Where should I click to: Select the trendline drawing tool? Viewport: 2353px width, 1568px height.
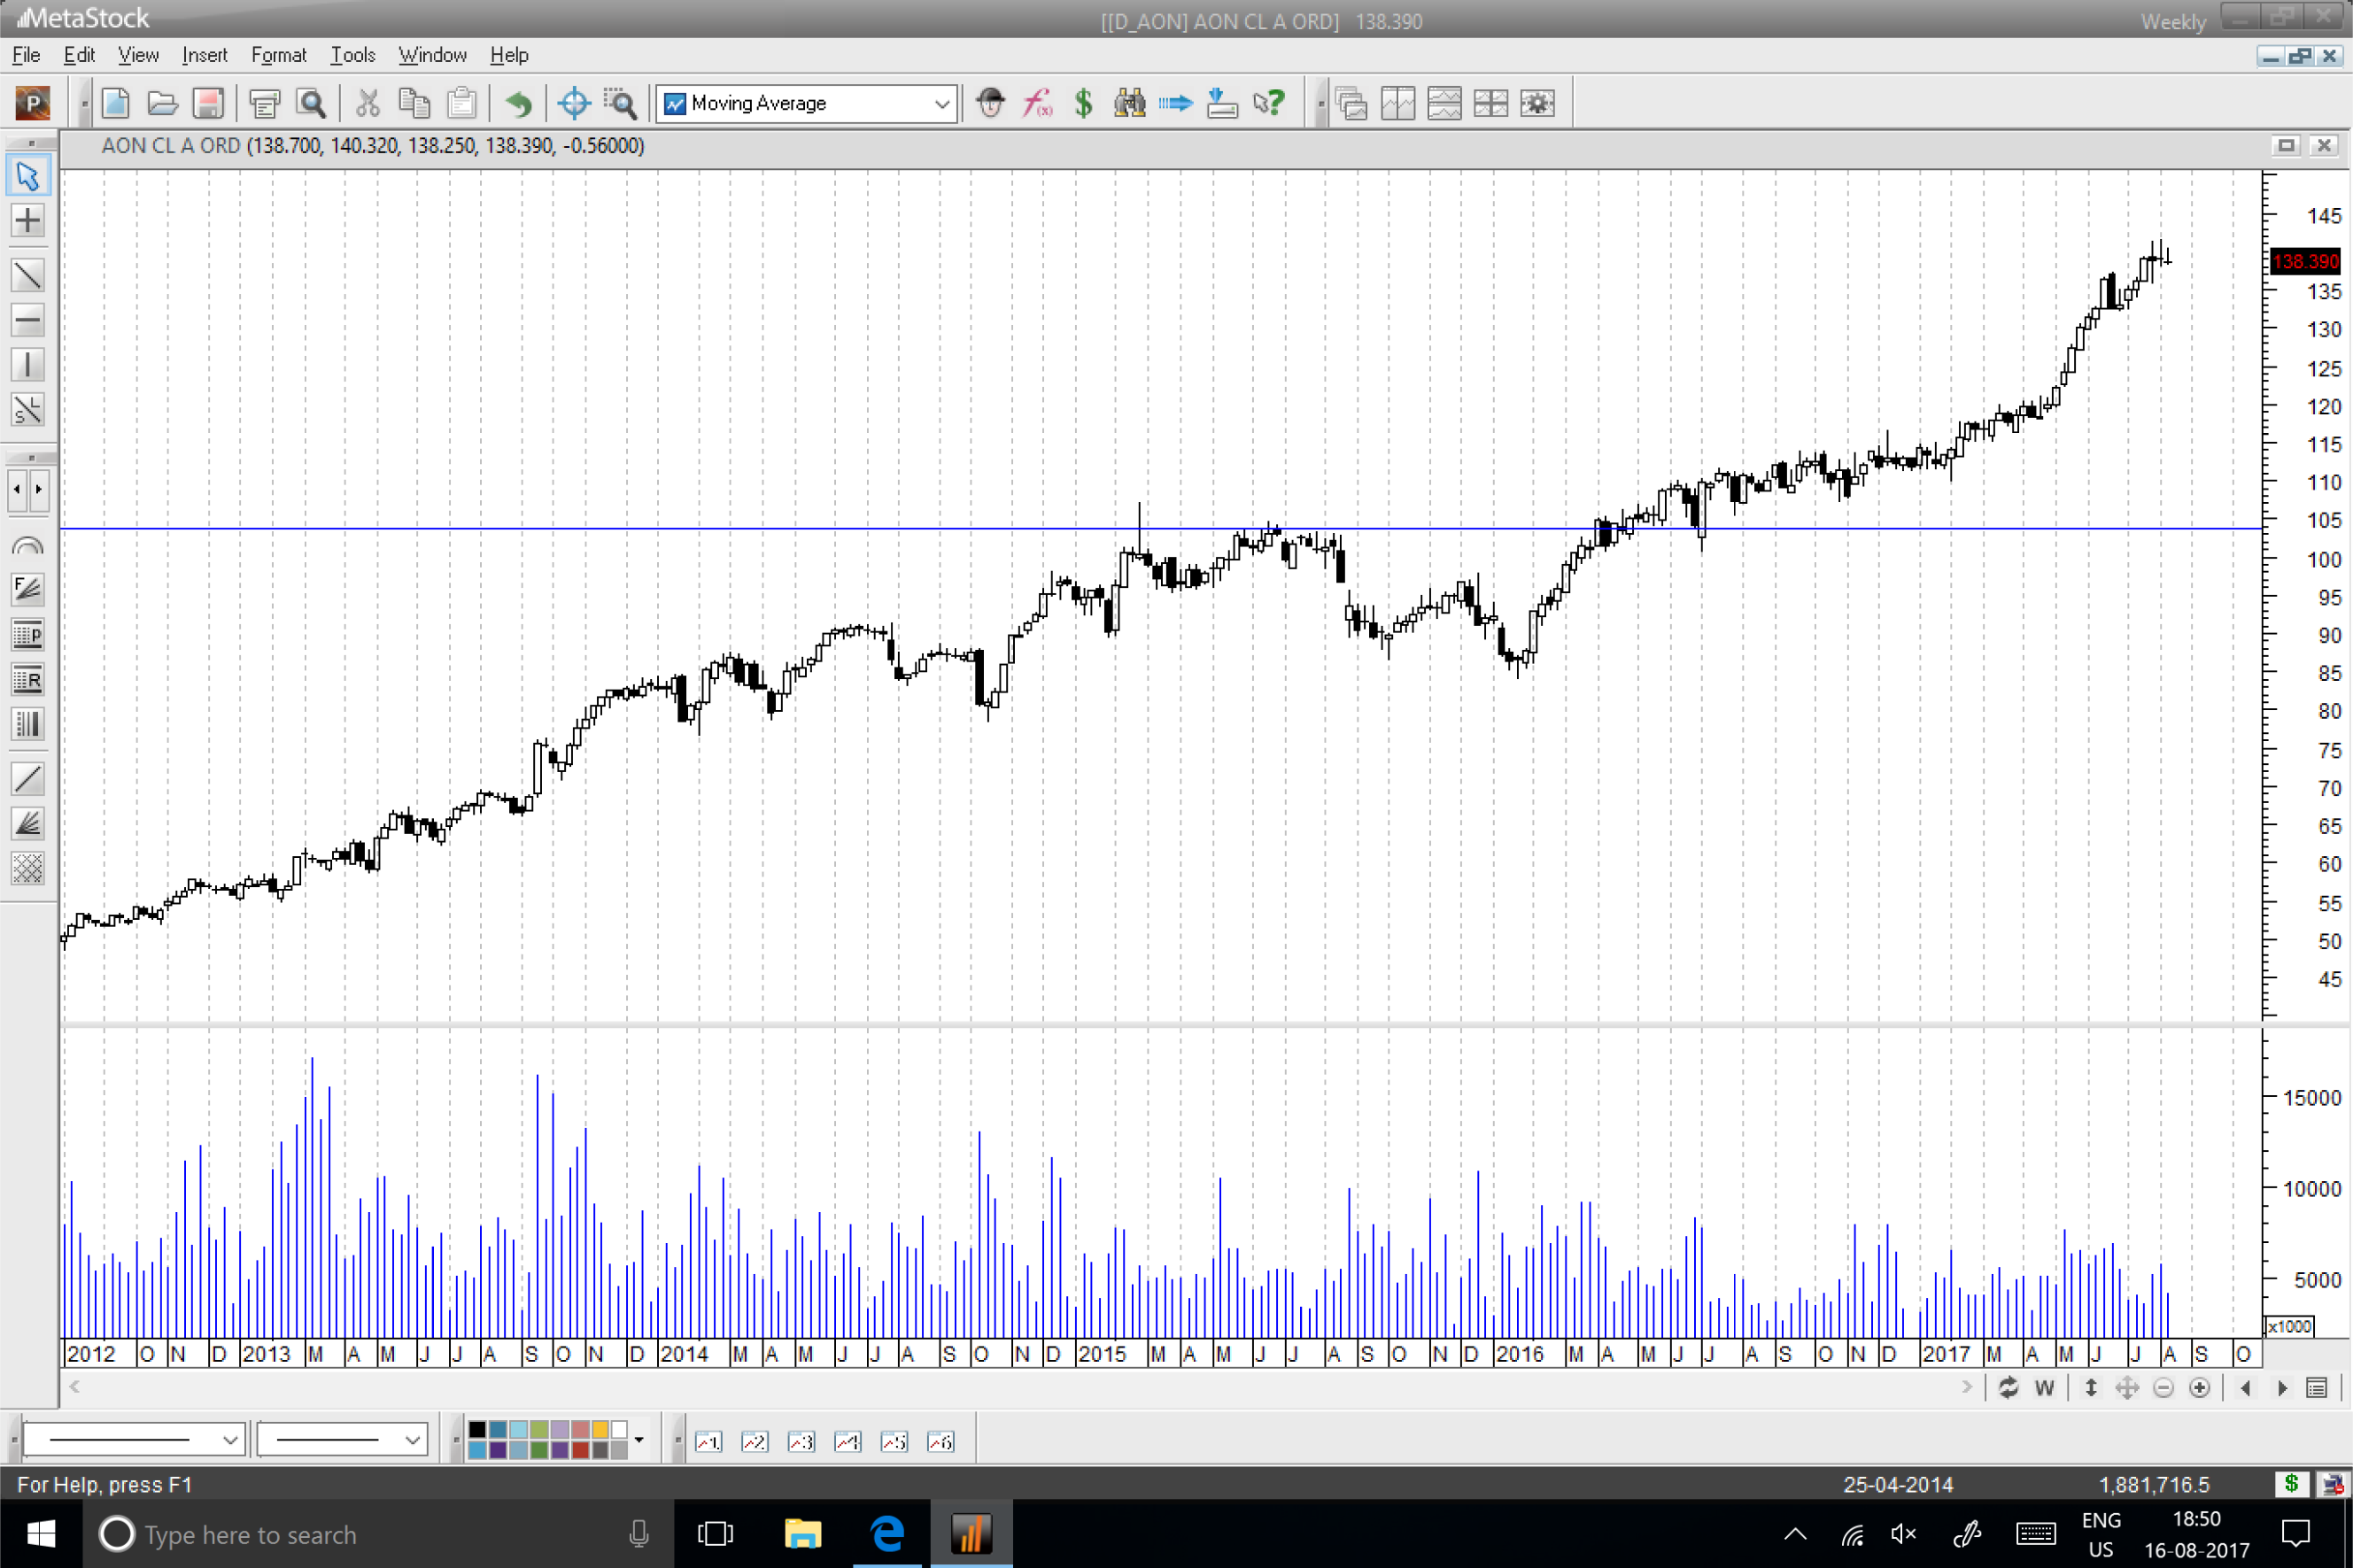click(x=27, y=274)
